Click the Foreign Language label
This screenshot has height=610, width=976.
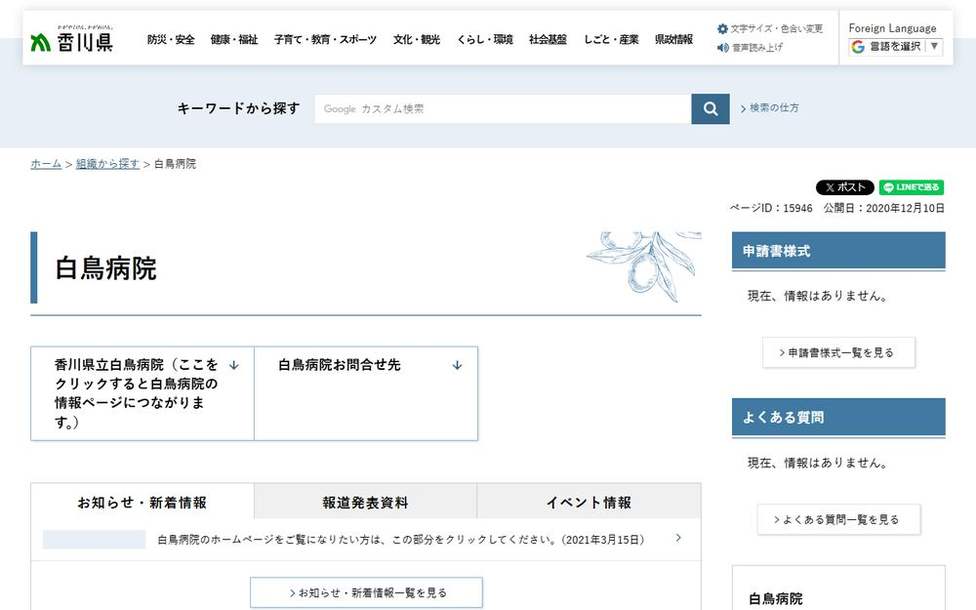892,28
